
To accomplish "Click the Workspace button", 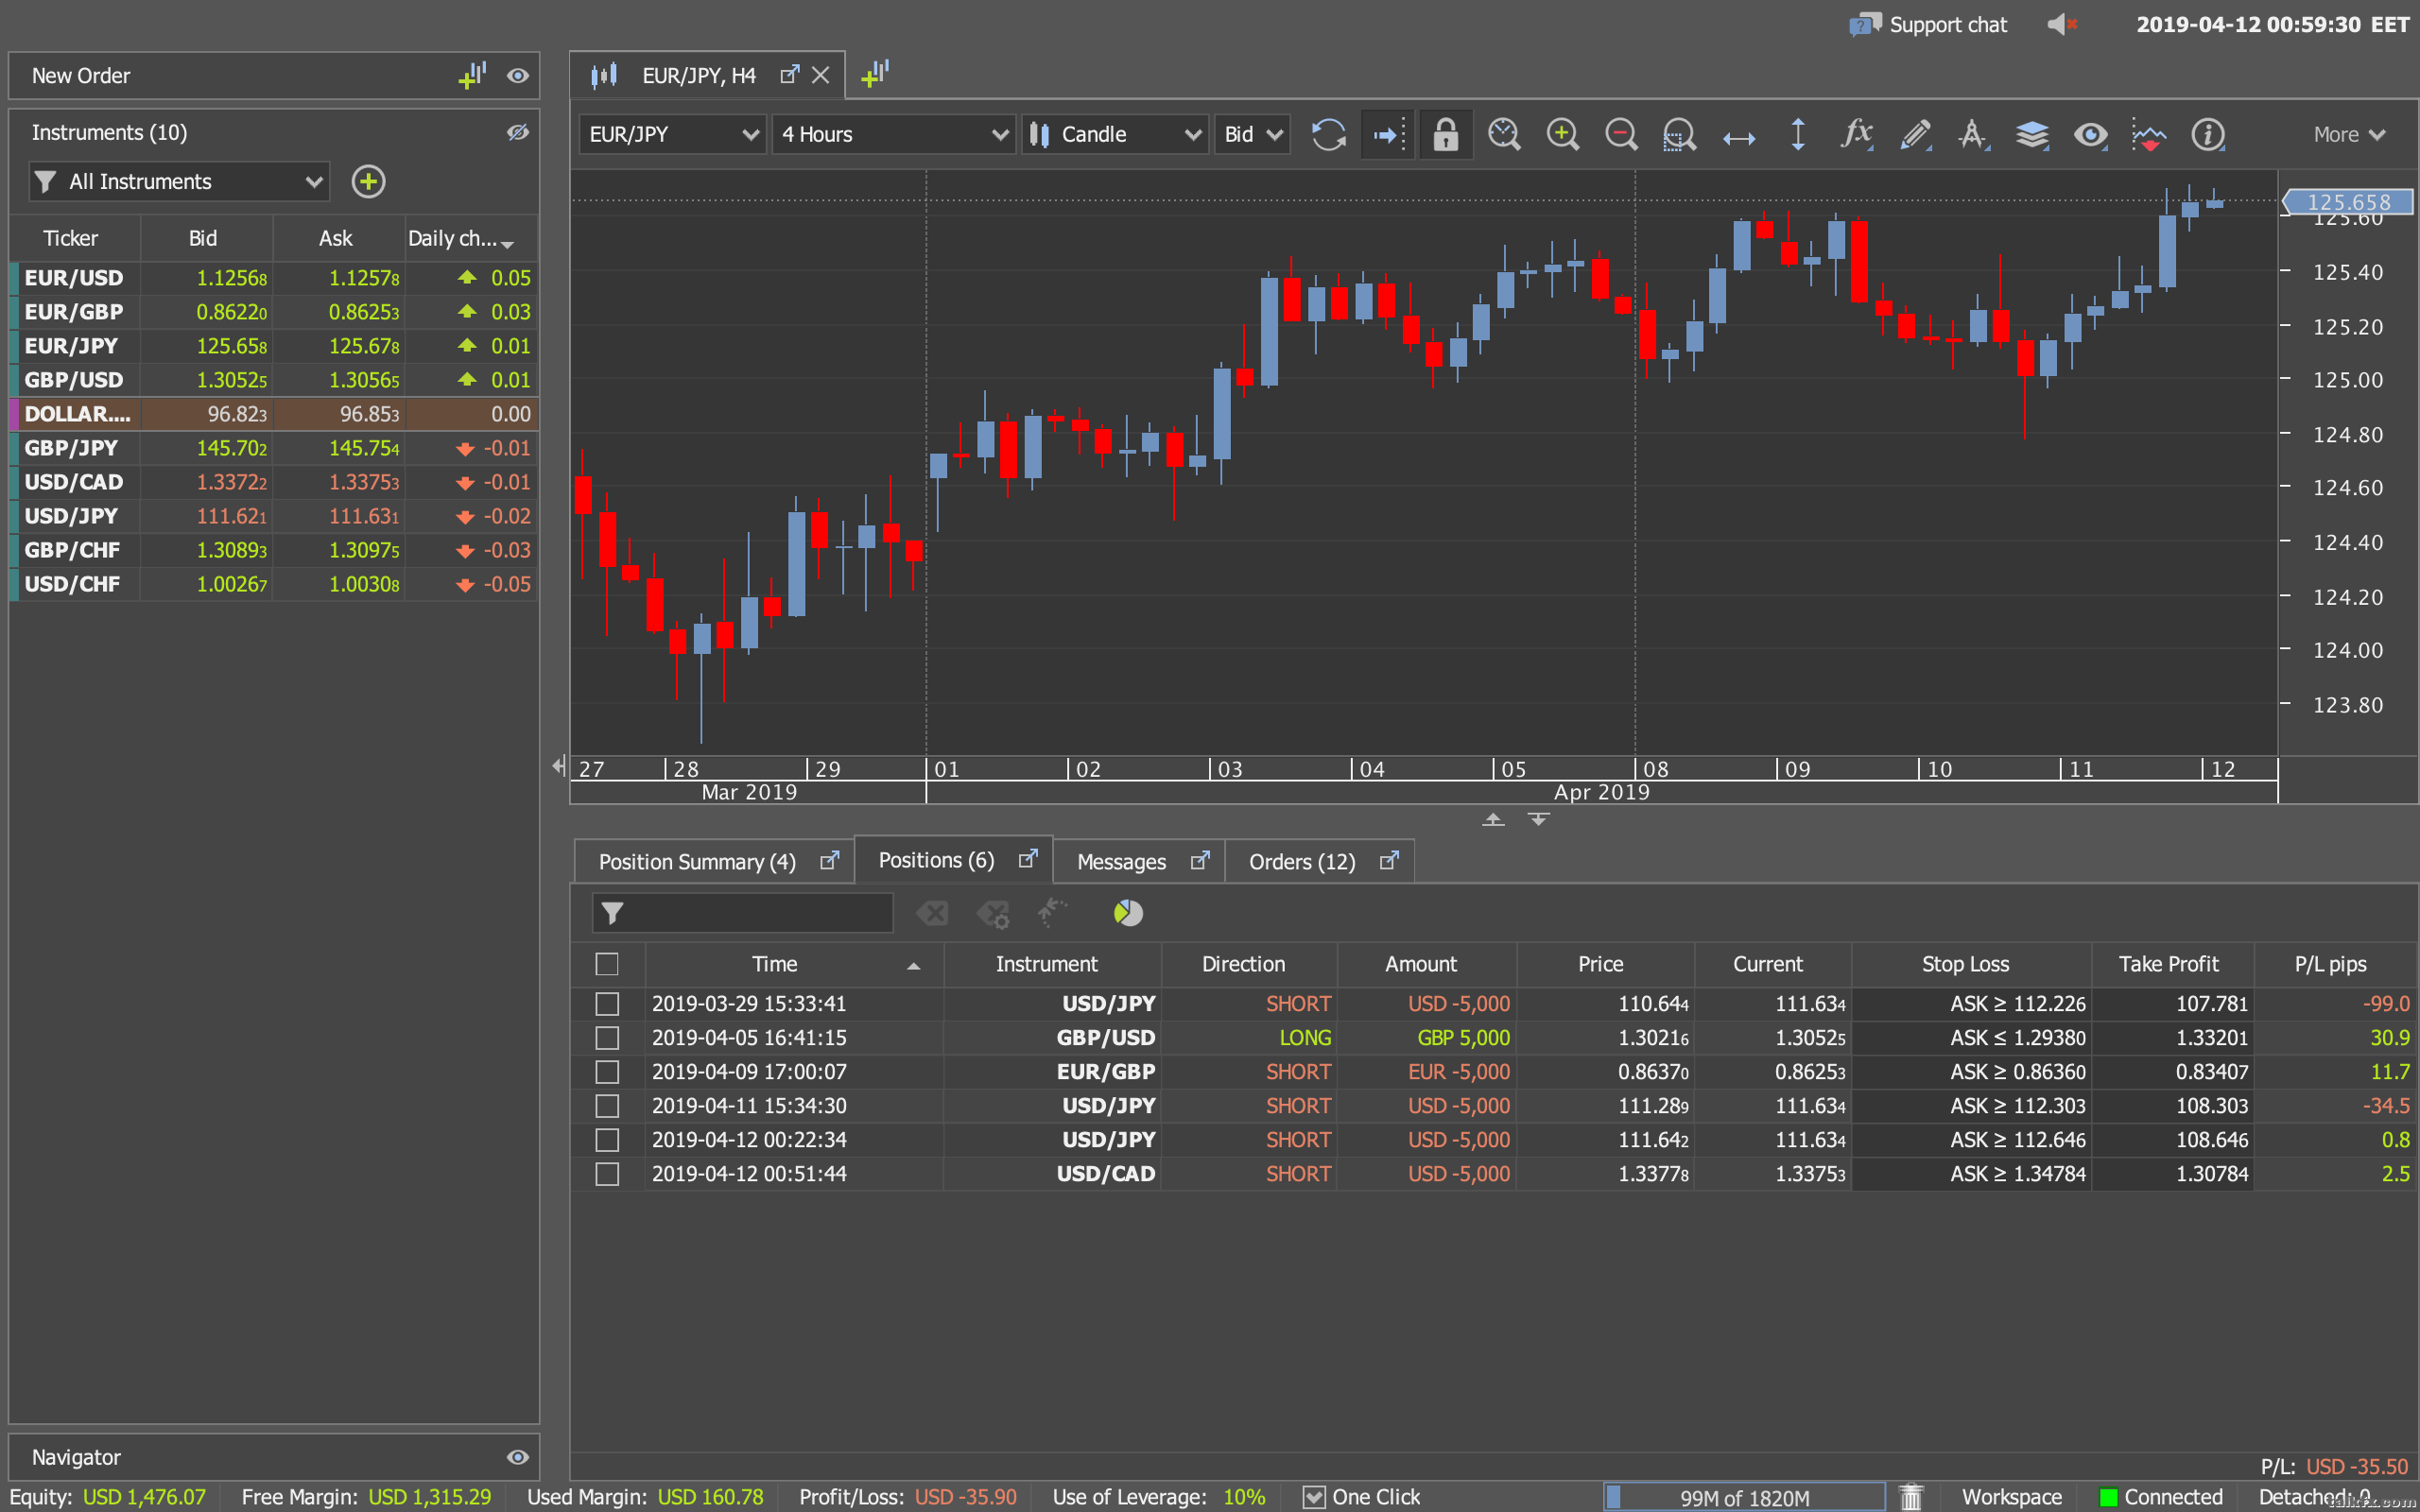I will pyautogui.click(x=2011, y=1496).
